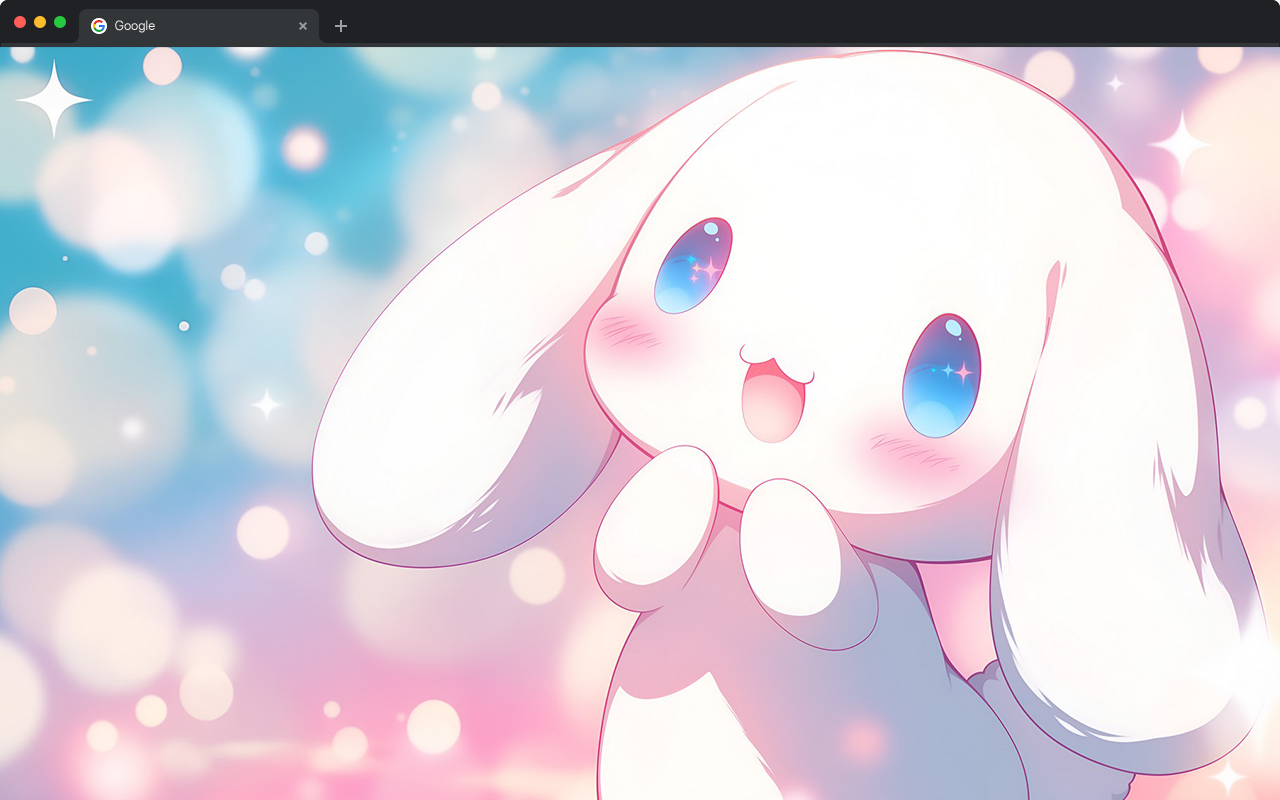
Task: Select the Google tab title
Action: pos(135,26)
